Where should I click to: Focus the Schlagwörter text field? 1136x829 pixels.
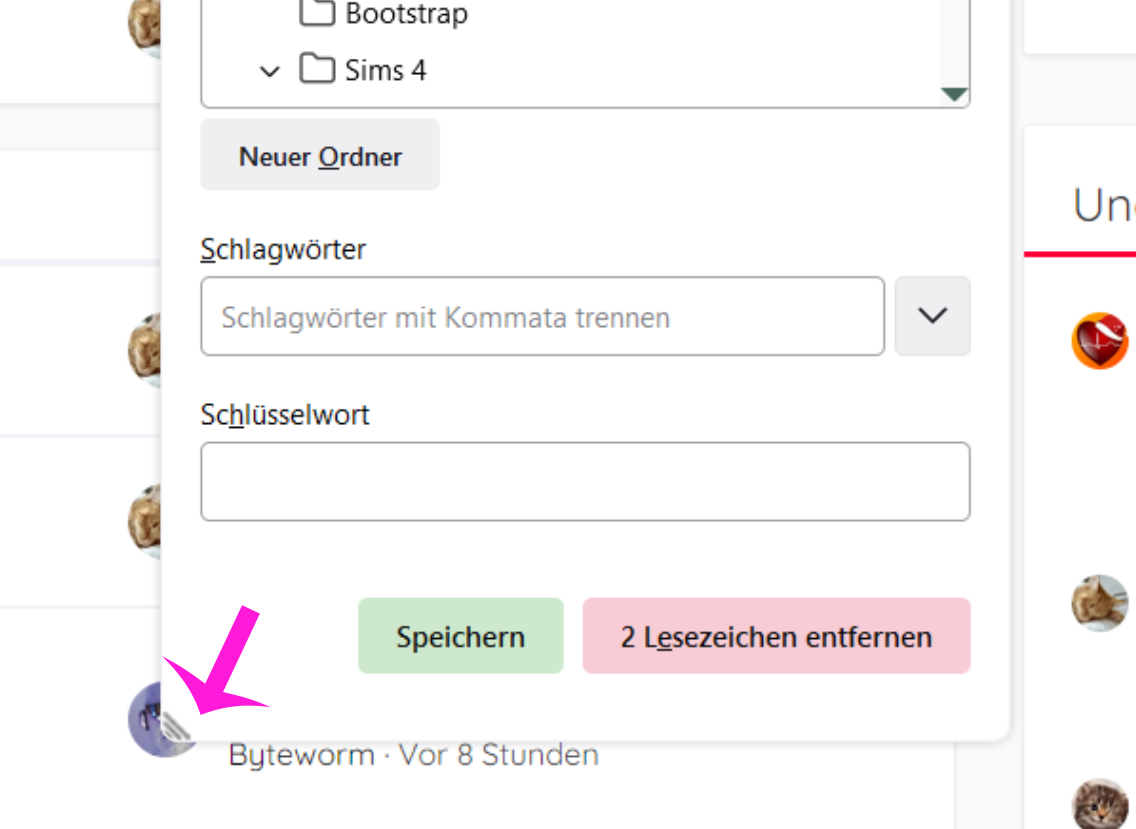[x=542, y=317]
